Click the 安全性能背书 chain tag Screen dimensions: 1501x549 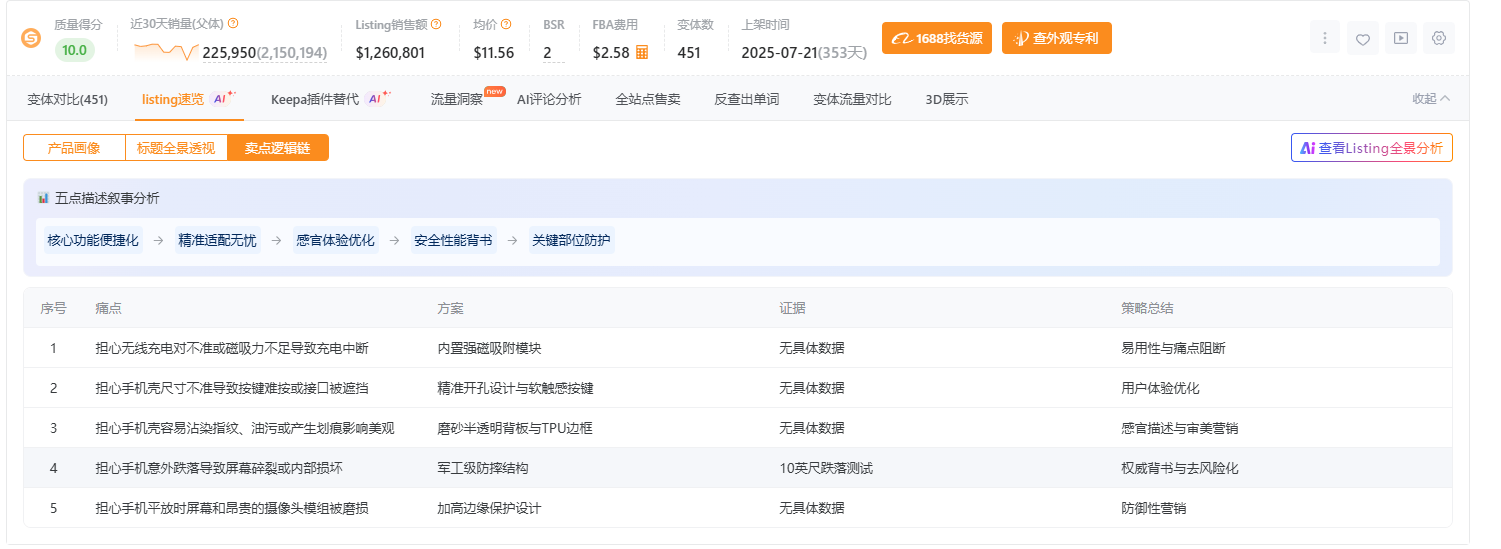point(453,240)
